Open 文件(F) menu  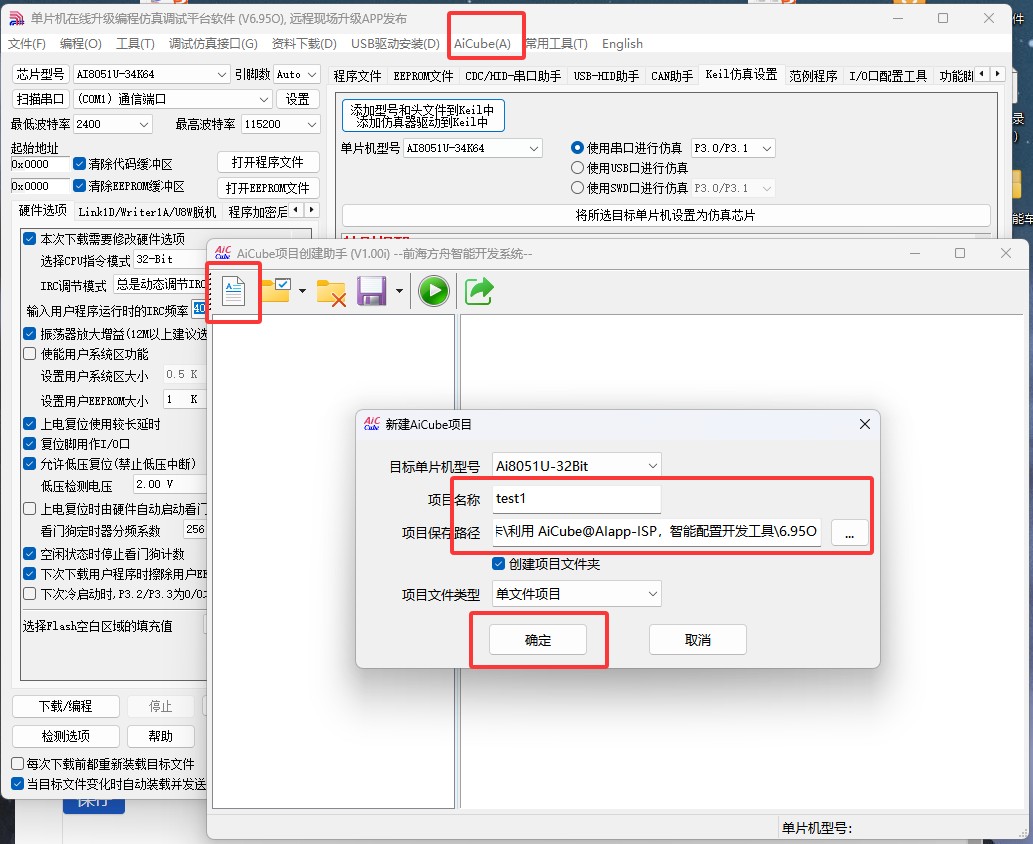(x=26, y=43)
